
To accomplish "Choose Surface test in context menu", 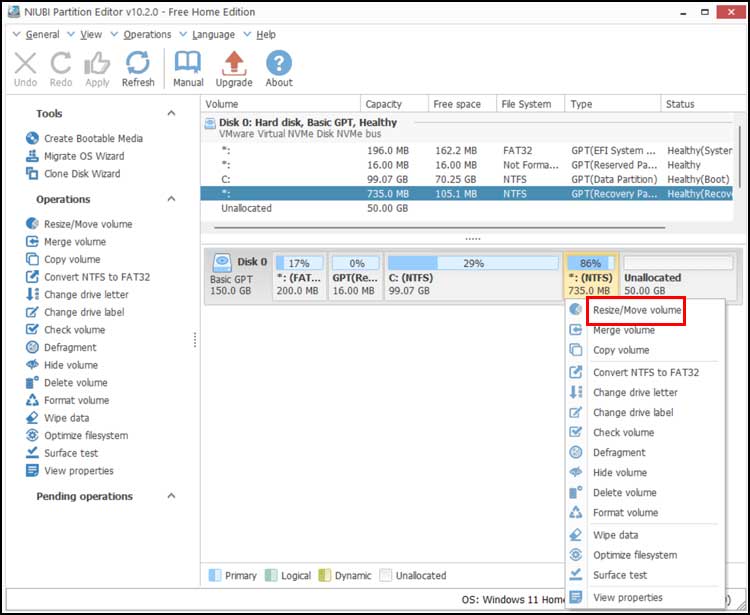I will [x=645, y=575].
